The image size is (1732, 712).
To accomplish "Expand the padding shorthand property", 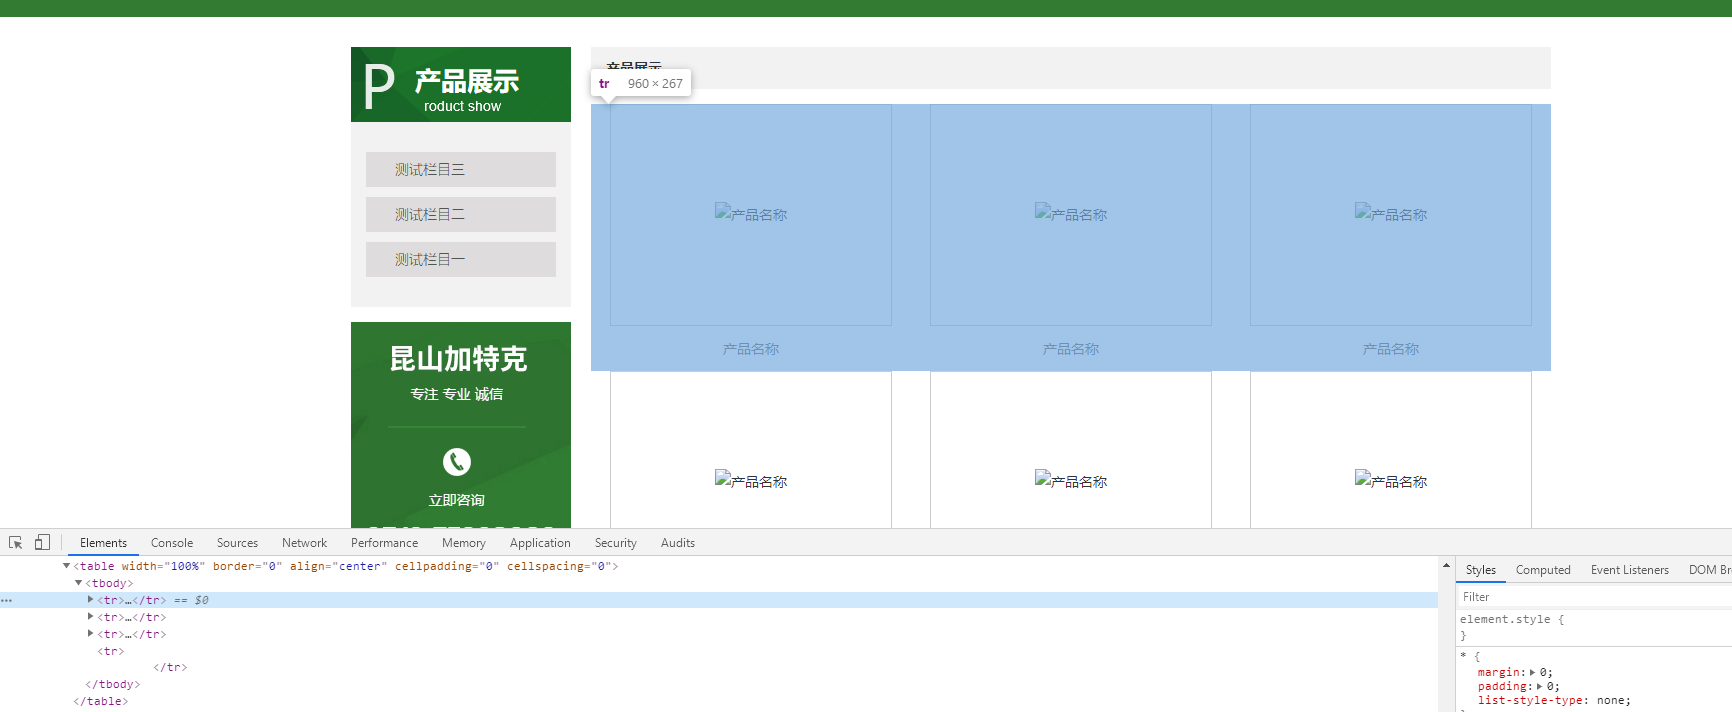I will coord(1540,686).
